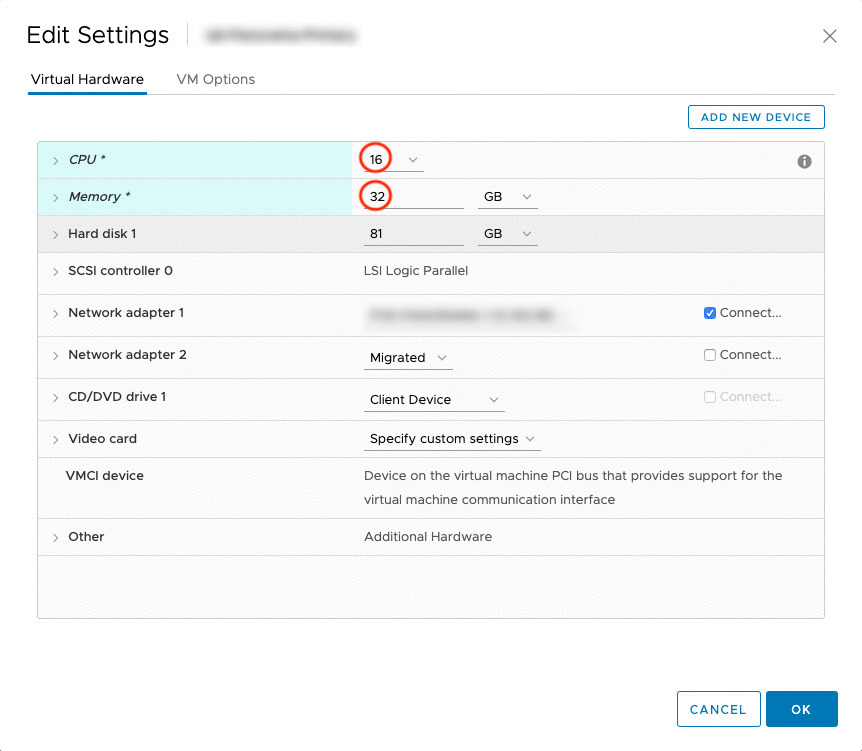Screen dimensions: 862x751
Task: Close the Edit Settings dialog
Action: coord(829,36)
